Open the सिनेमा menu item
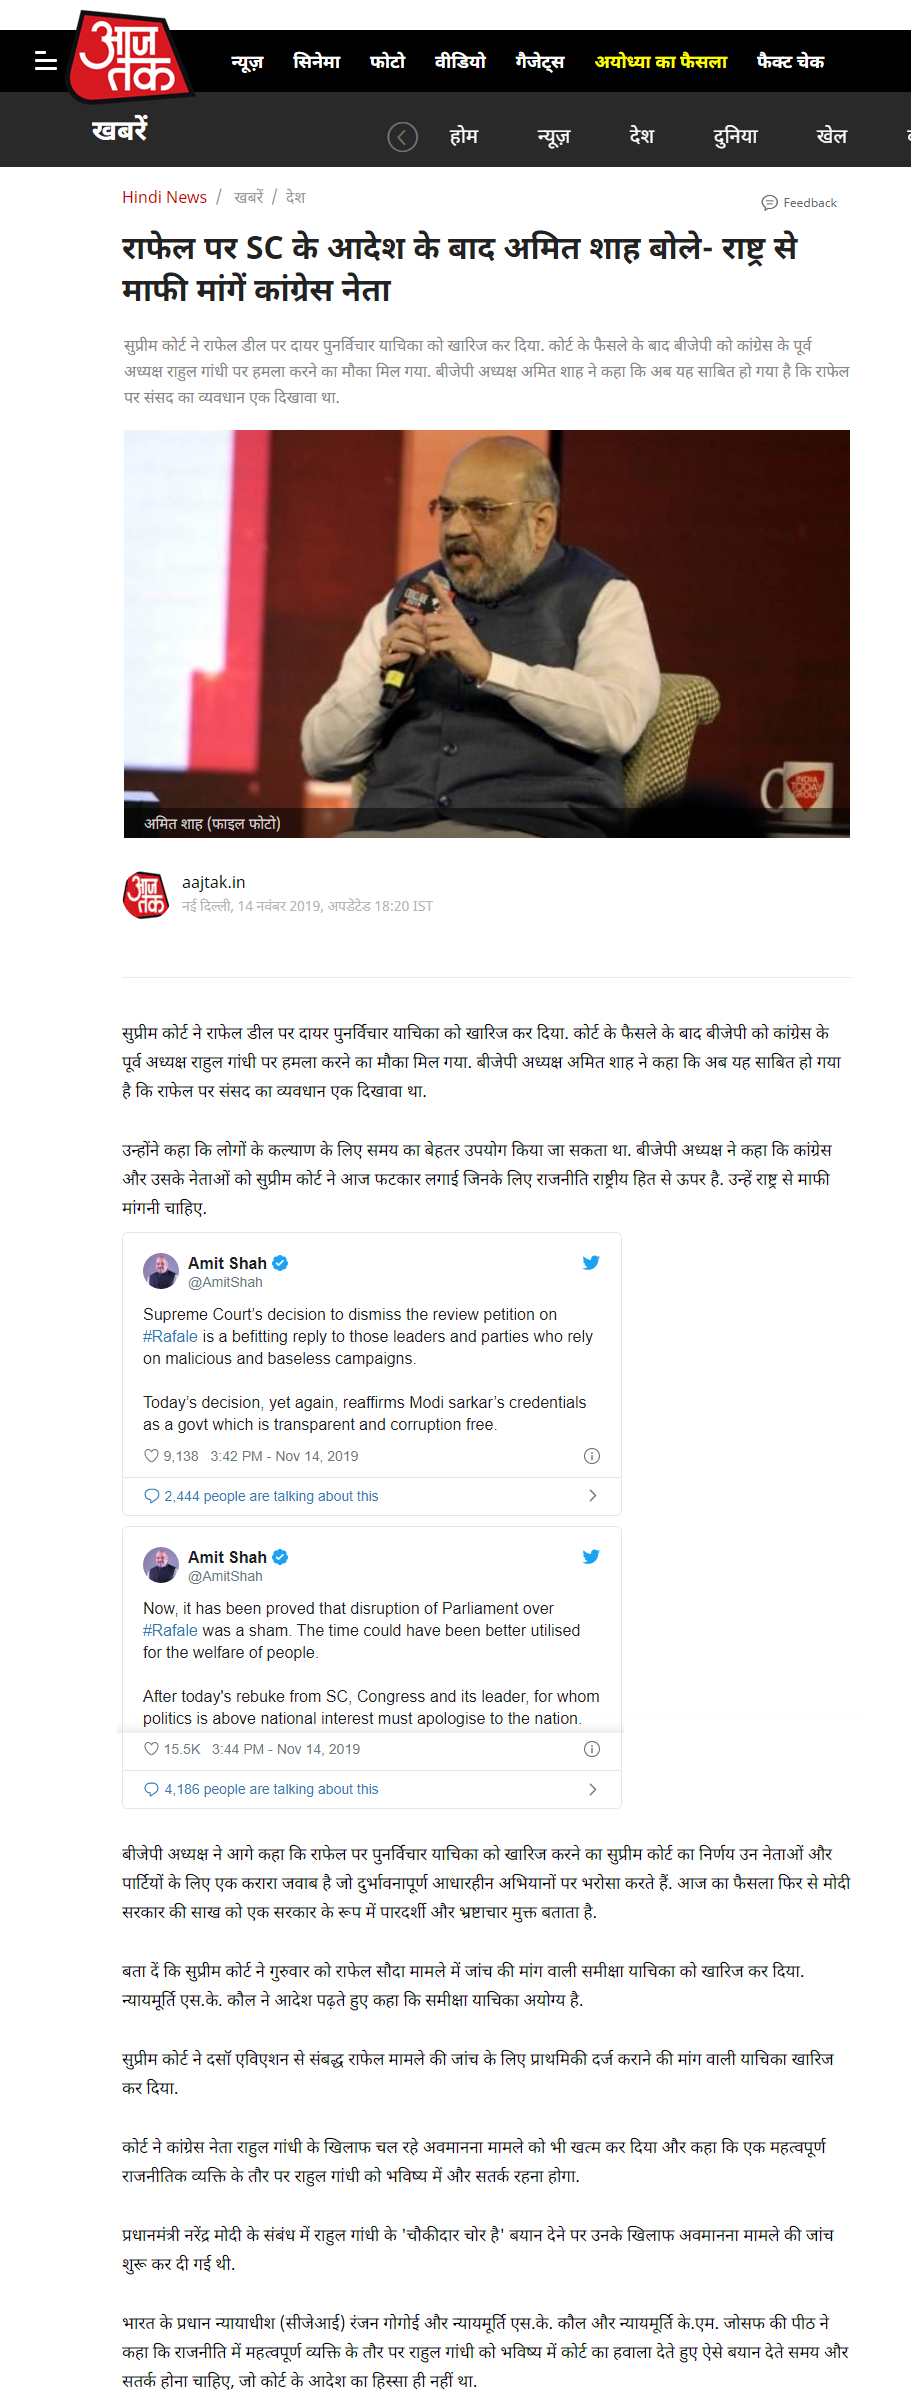 [316, 62]
